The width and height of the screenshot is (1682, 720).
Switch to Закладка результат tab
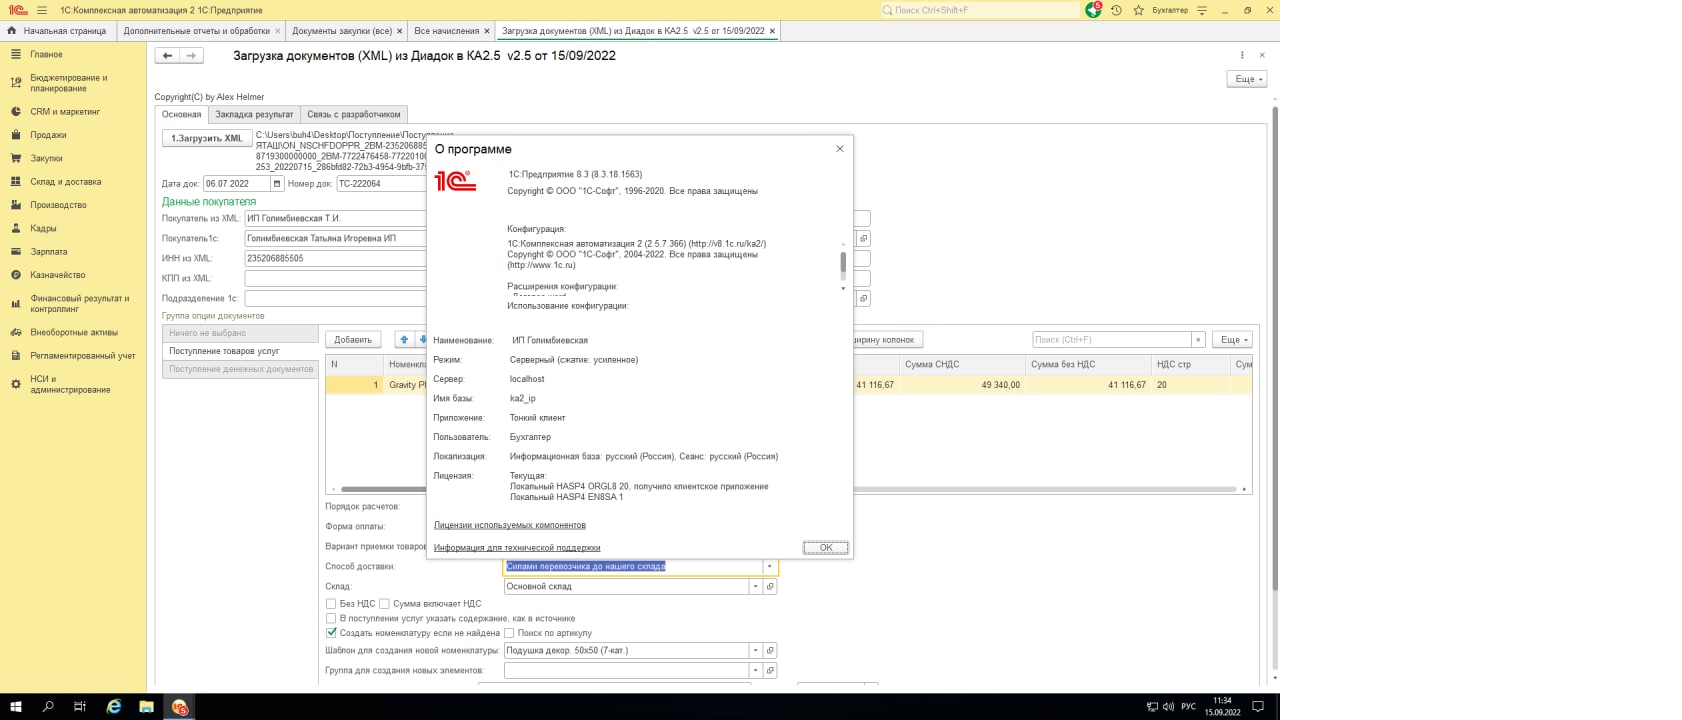(x=254, y=115)
